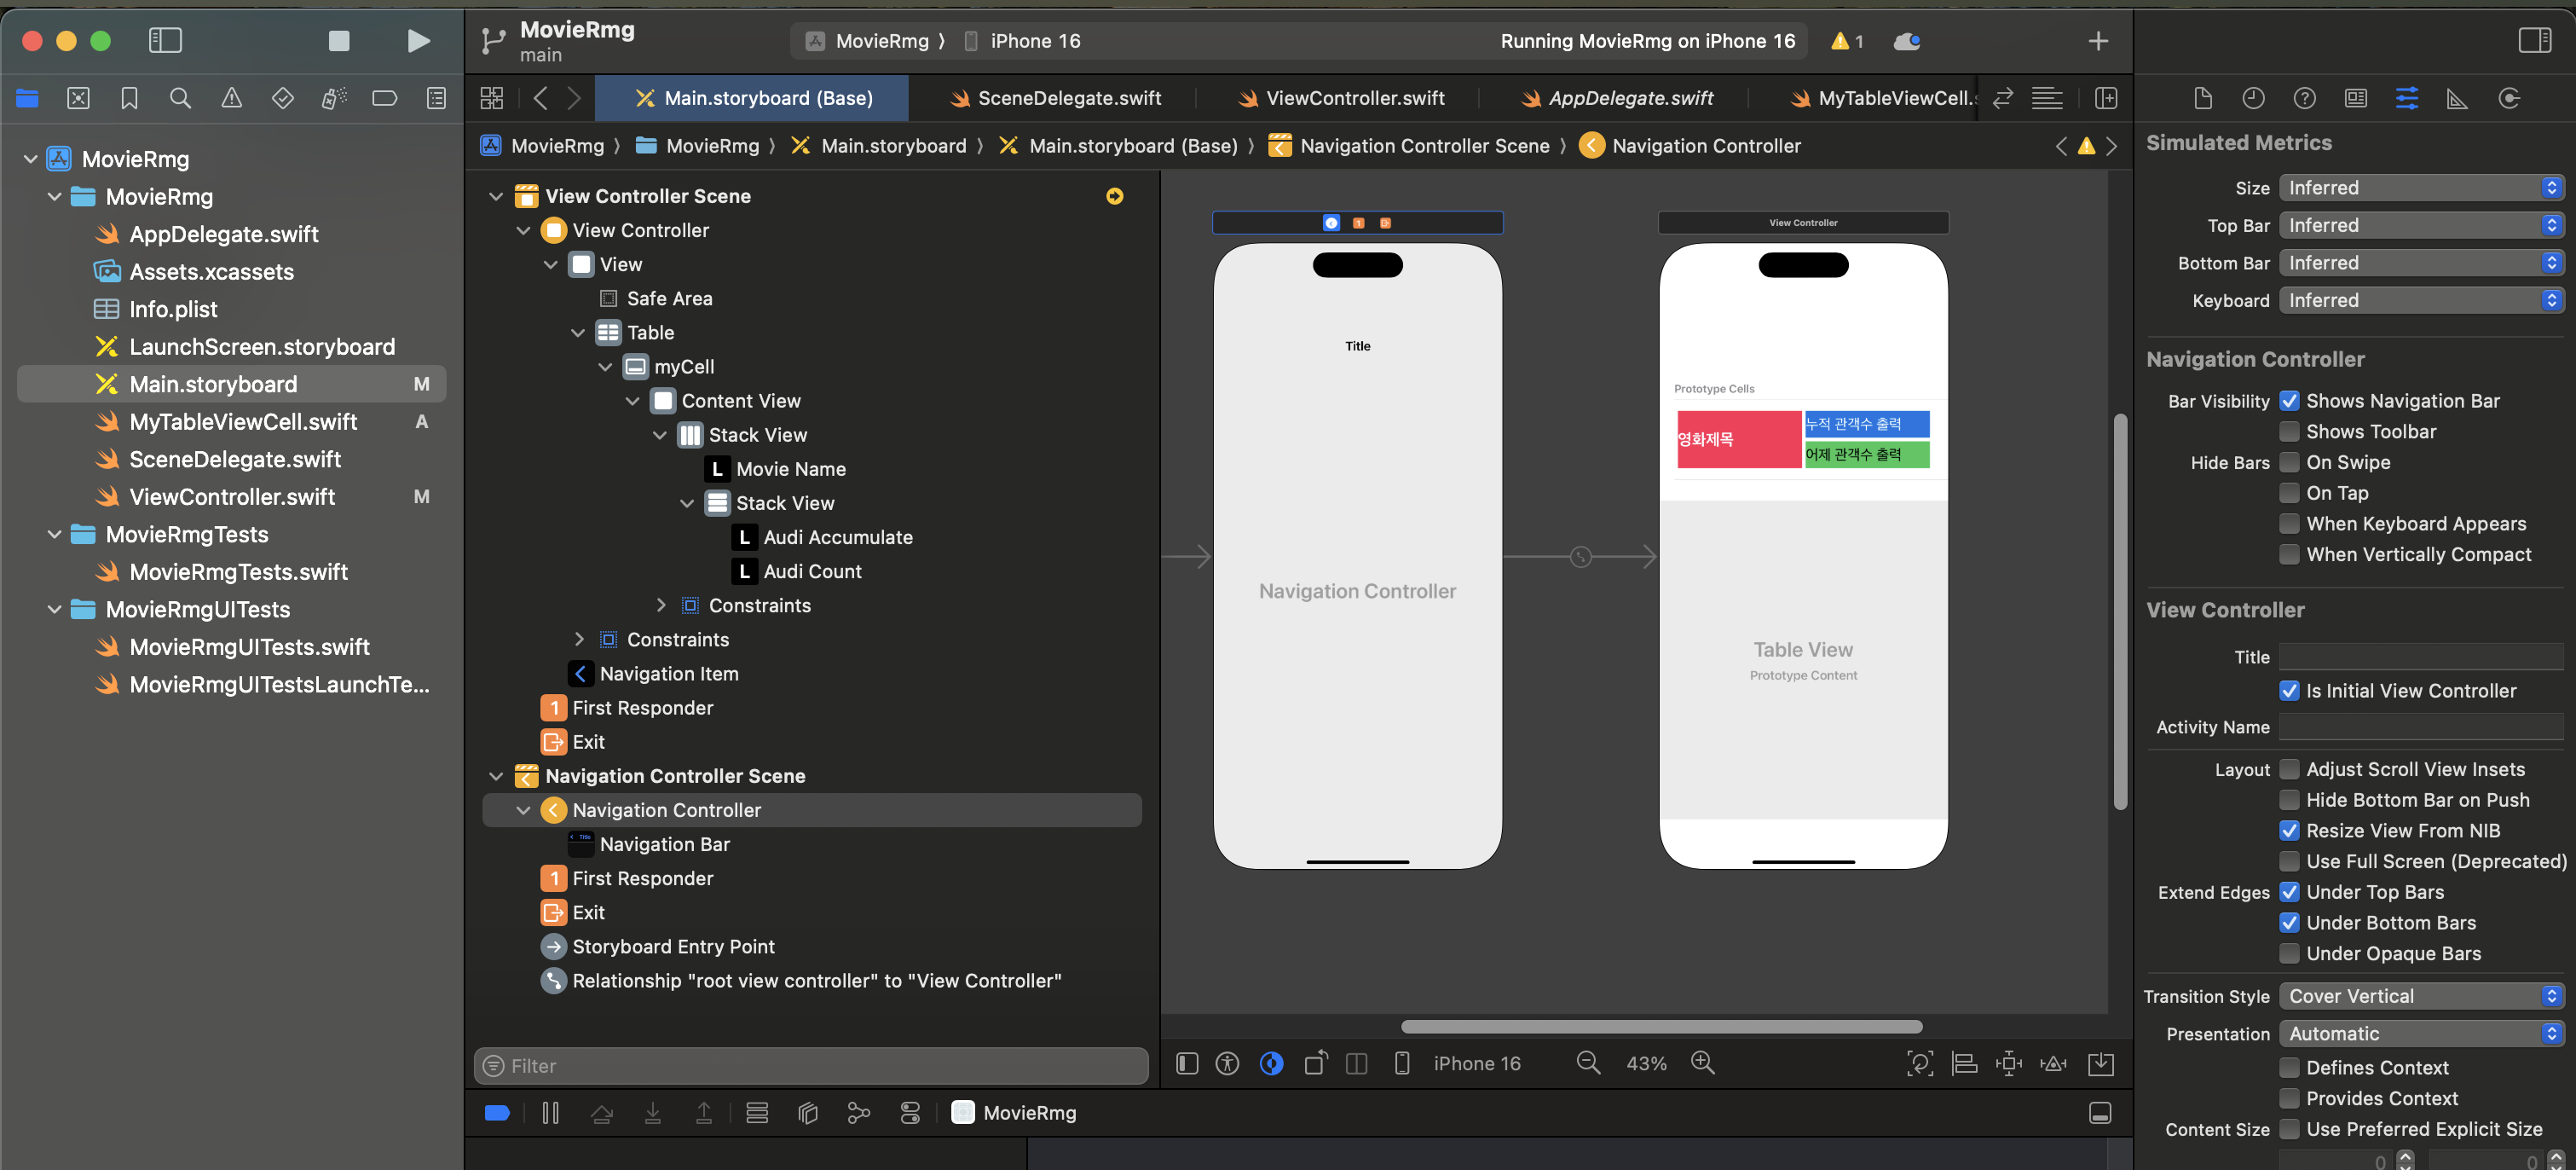Screen dimensions: 2576x1170
Task: Uncheck Under Top Bars
Action: [2289, 892]
